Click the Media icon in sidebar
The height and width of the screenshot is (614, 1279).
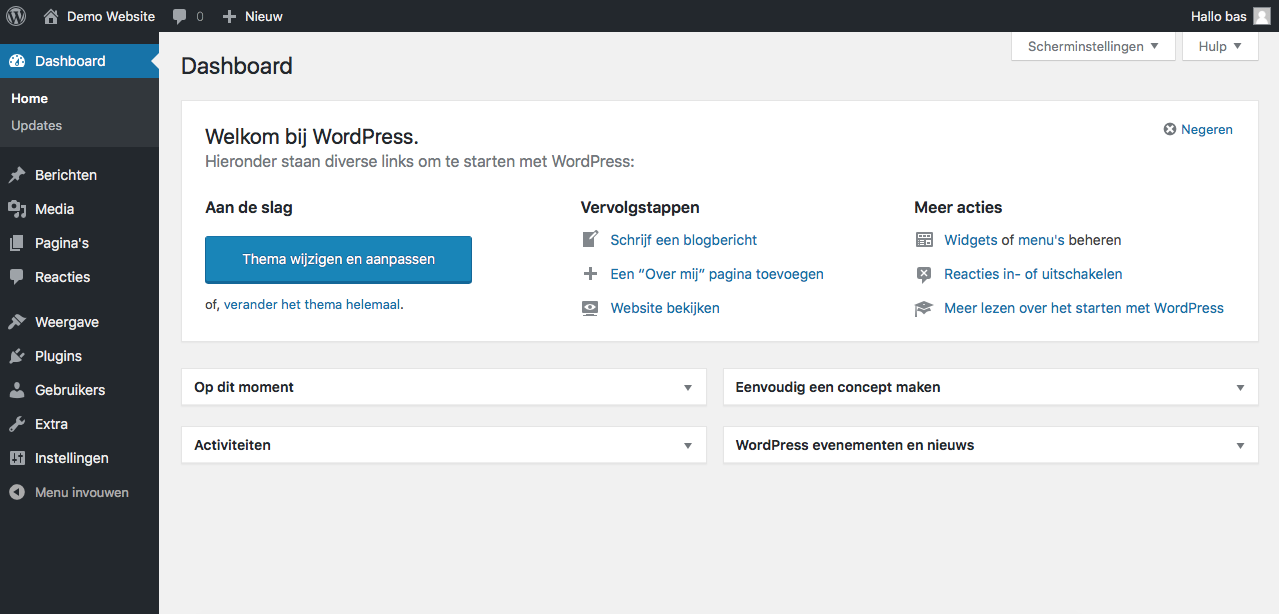coord(17,209)
